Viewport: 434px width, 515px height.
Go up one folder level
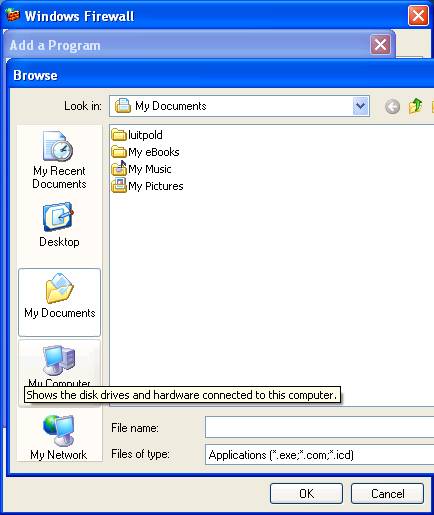(x=415, y=106)
